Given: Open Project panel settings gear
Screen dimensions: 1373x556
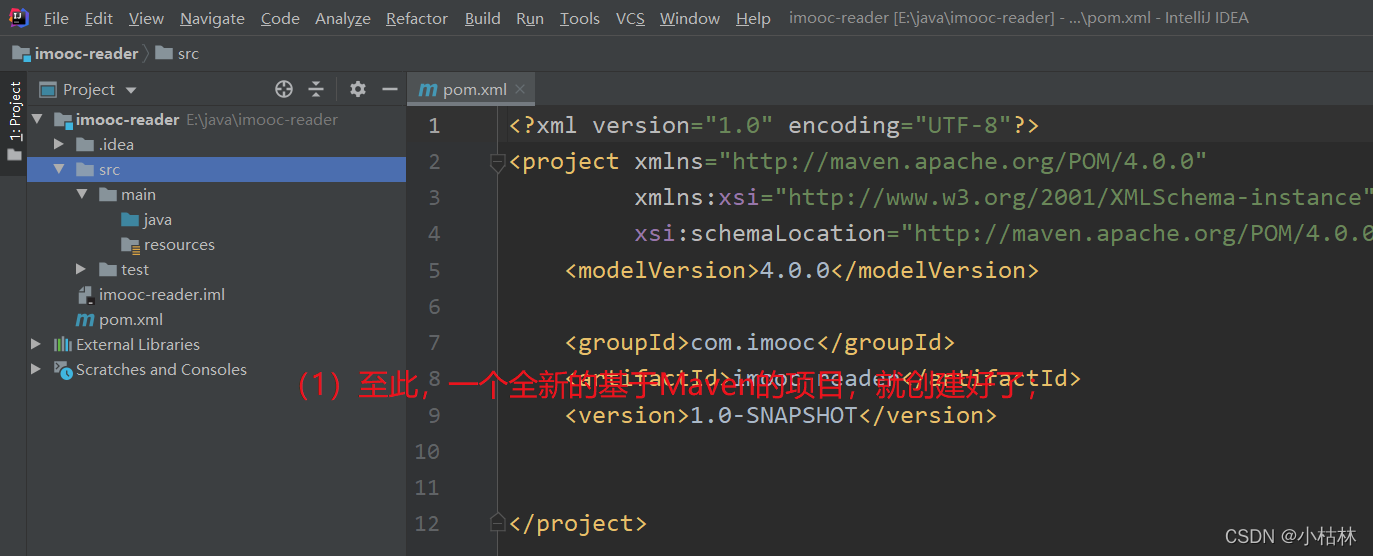Looking at the screenshot, I should 358,89.
